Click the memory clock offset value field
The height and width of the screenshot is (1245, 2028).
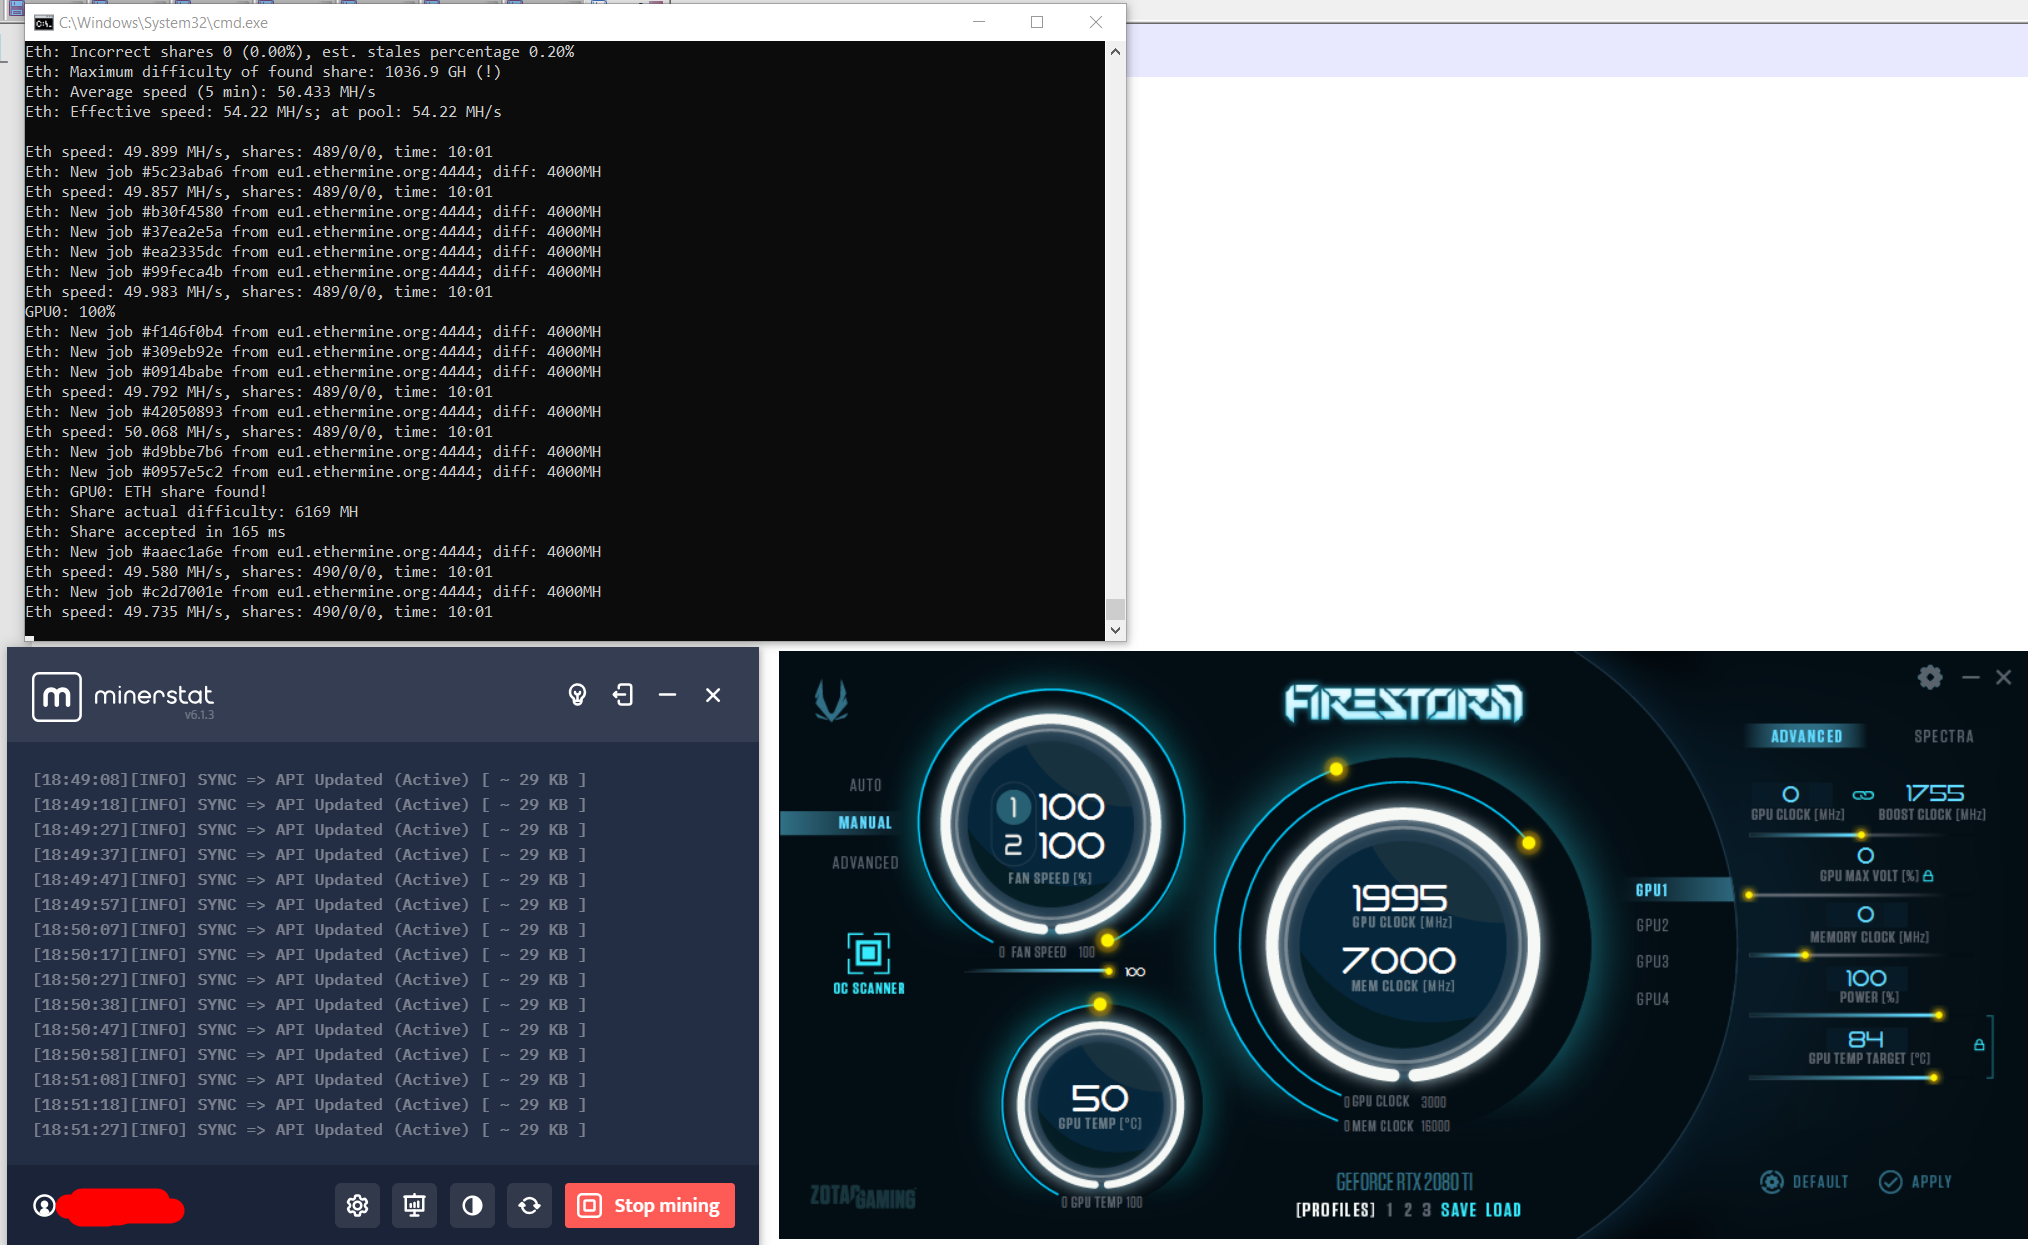(1865, 914)
